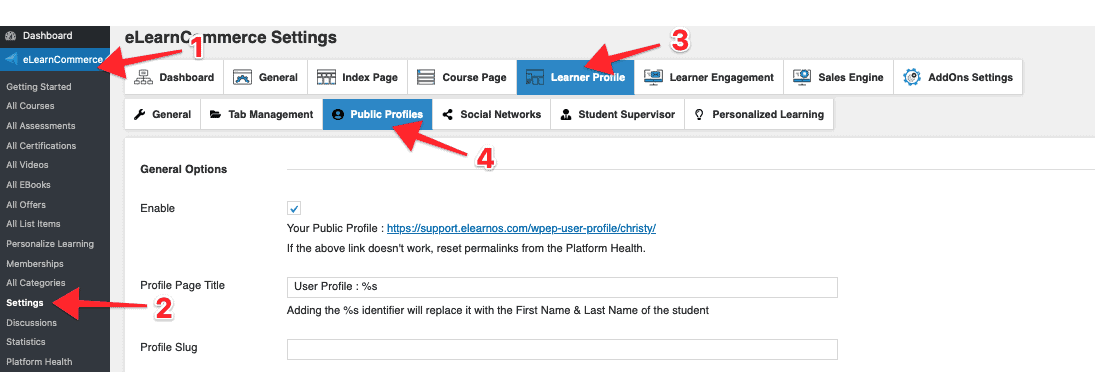
Task: Click the Personalized Learning lightbulb icon
Action: 698,114
